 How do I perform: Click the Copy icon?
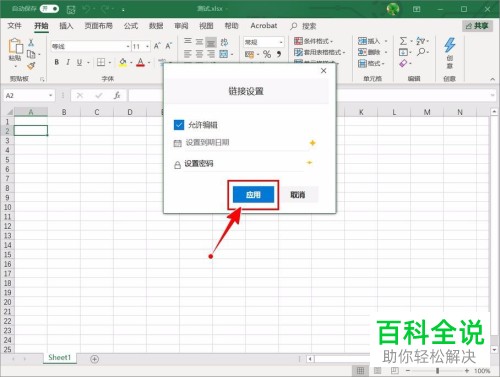31,54
